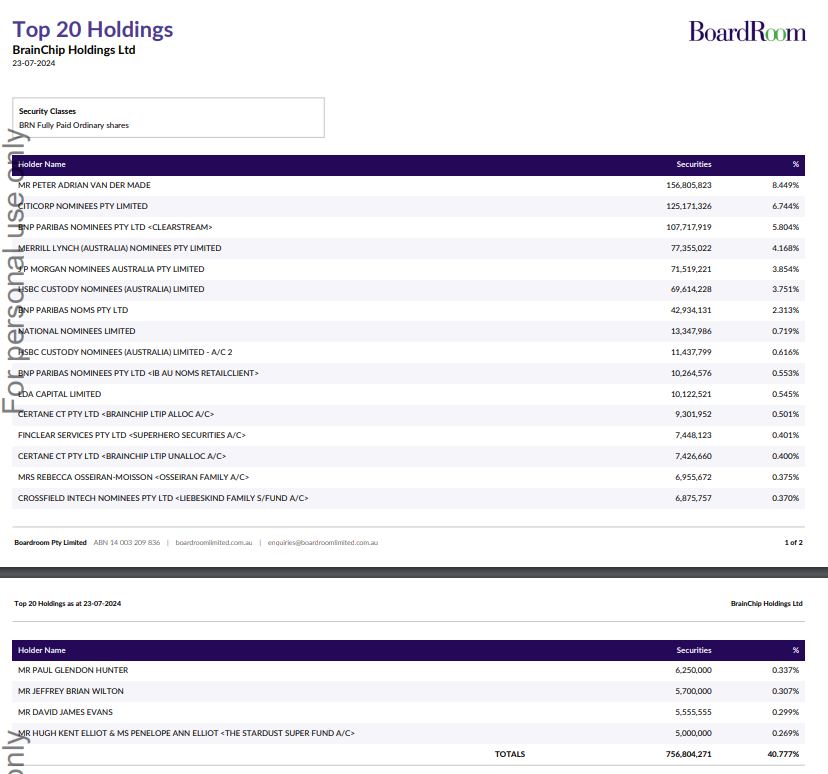828x774 pixels.
Task: Click CERTANE CT <BRAINCHIP LTIP ALLOC A/C> holder
Action: tap(116, 414)
